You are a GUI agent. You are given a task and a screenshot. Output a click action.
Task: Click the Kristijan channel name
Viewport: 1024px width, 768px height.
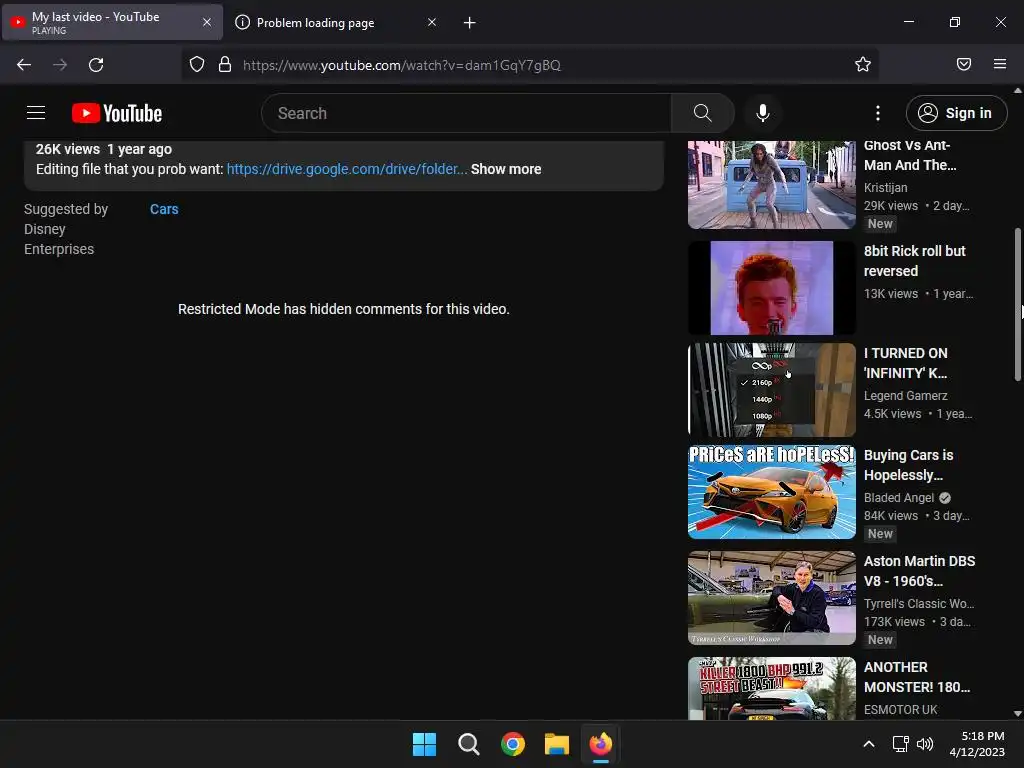886,188
